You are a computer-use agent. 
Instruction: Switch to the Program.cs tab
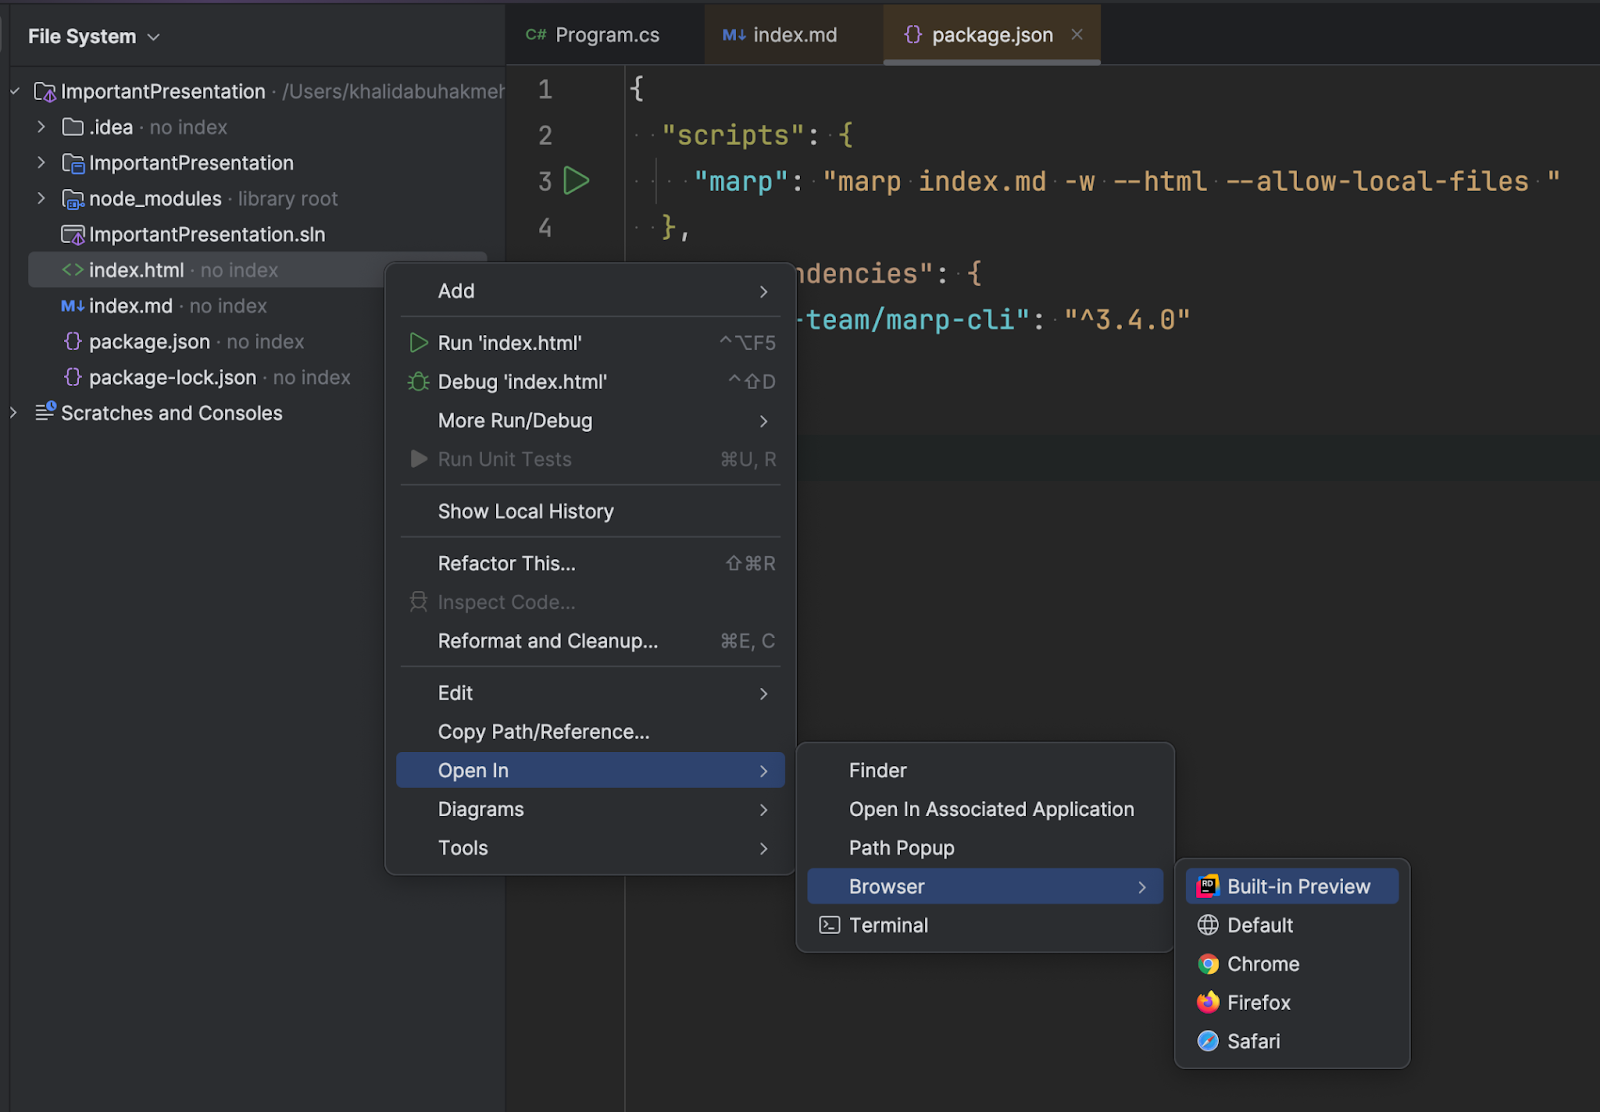tap(604, 35)
